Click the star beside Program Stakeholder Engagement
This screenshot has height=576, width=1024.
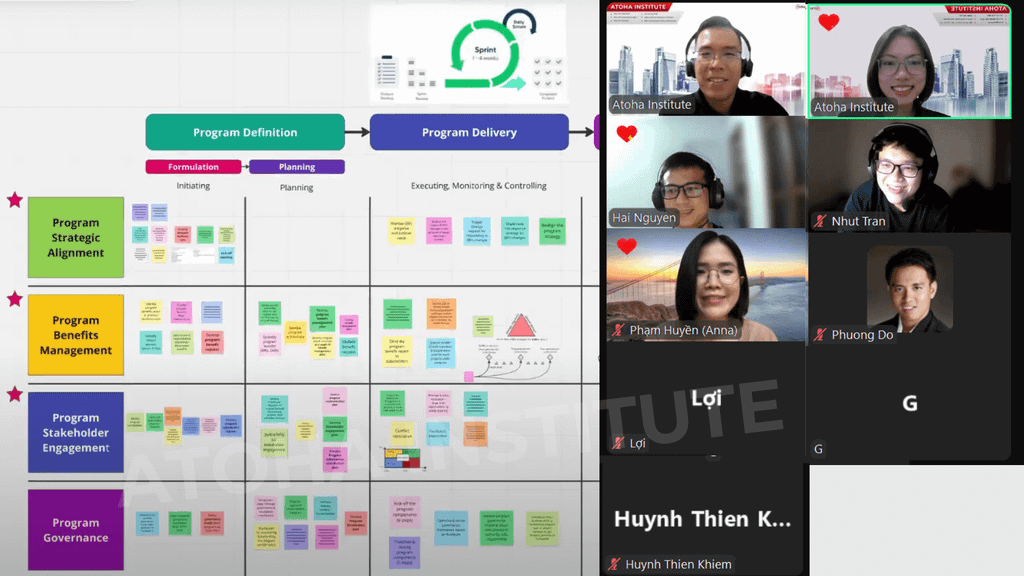pos(14,394)
